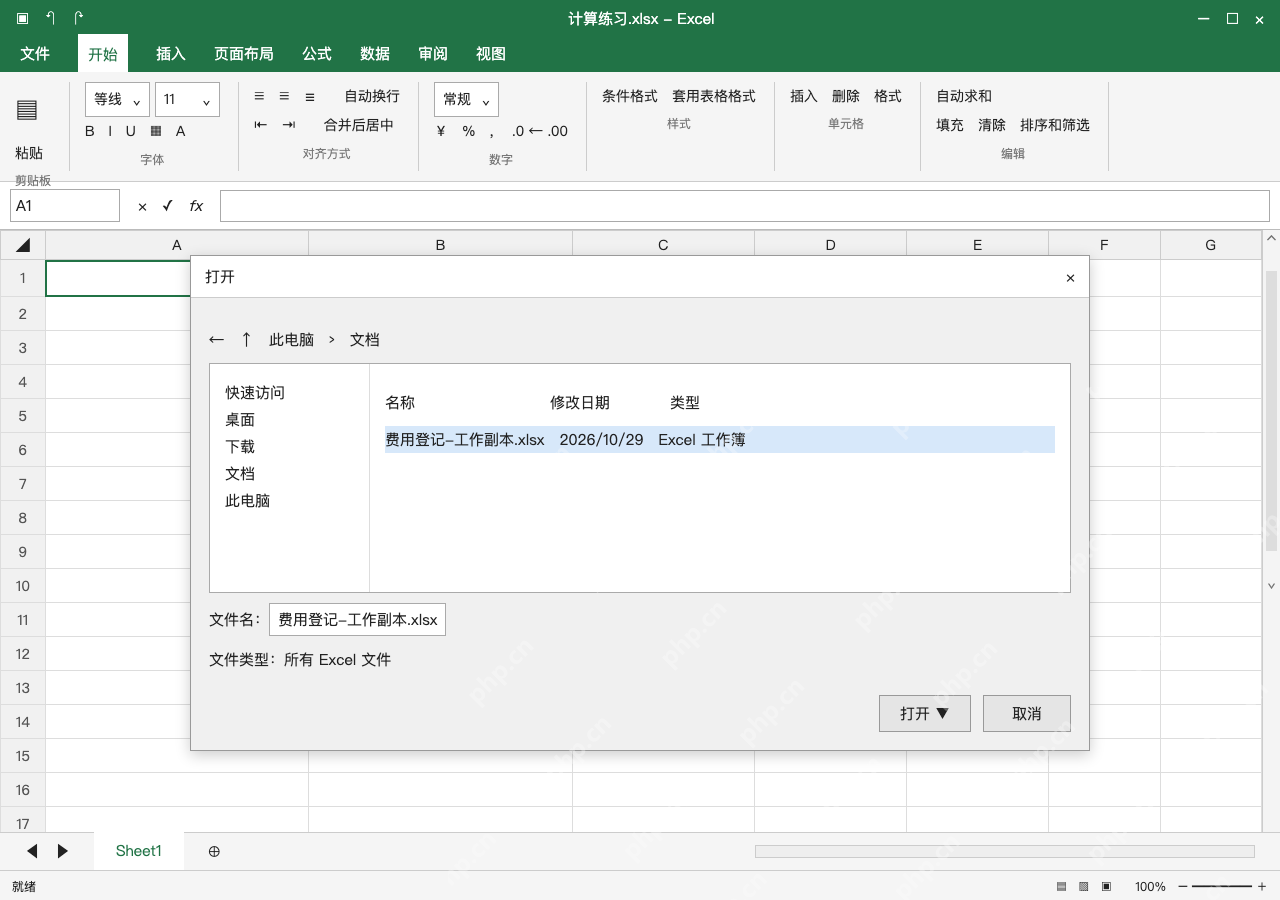
Task: Switch to 数据 ribbon tab
Action: [375, 54]
